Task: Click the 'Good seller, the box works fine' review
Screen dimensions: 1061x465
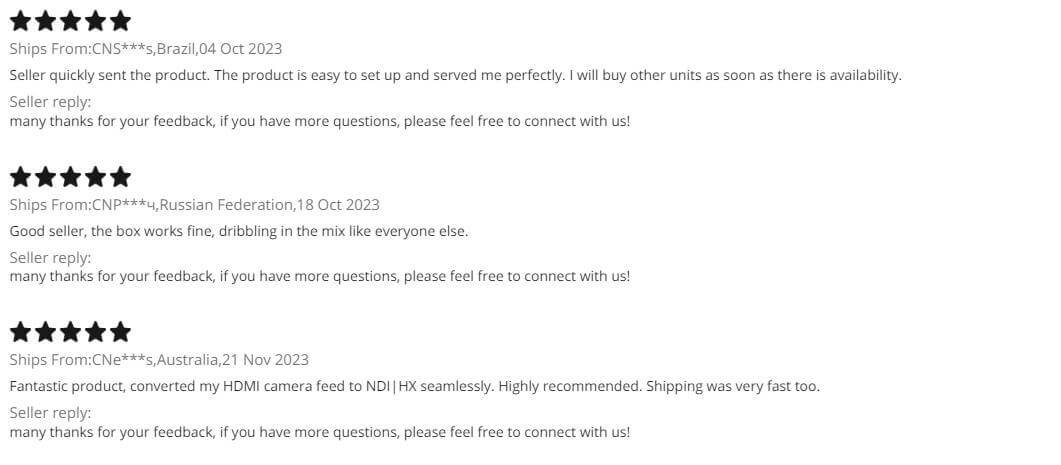Action: click(x=239, y=231)
